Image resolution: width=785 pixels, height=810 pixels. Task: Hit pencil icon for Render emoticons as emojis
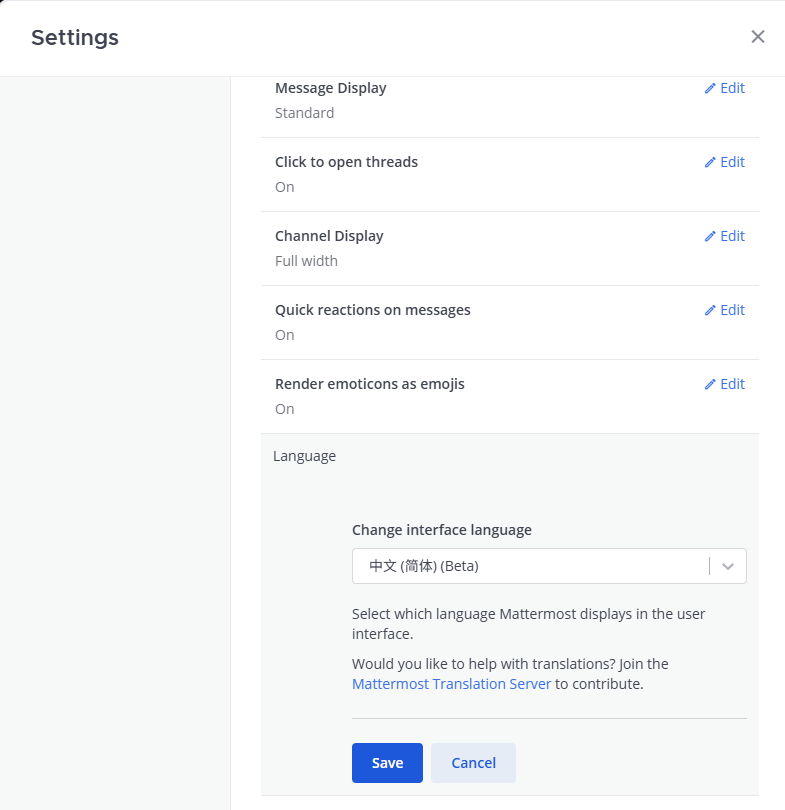tap(710, 384)
